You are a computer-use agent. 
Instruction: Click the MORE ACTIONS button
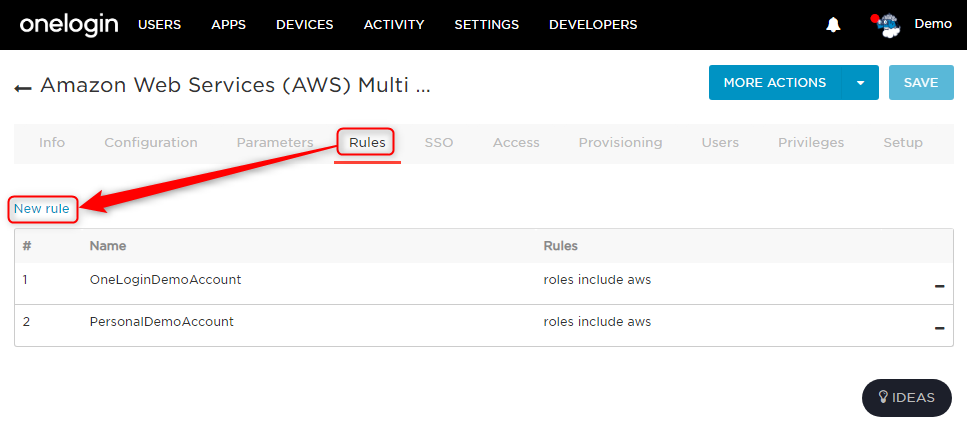point(775,83)
